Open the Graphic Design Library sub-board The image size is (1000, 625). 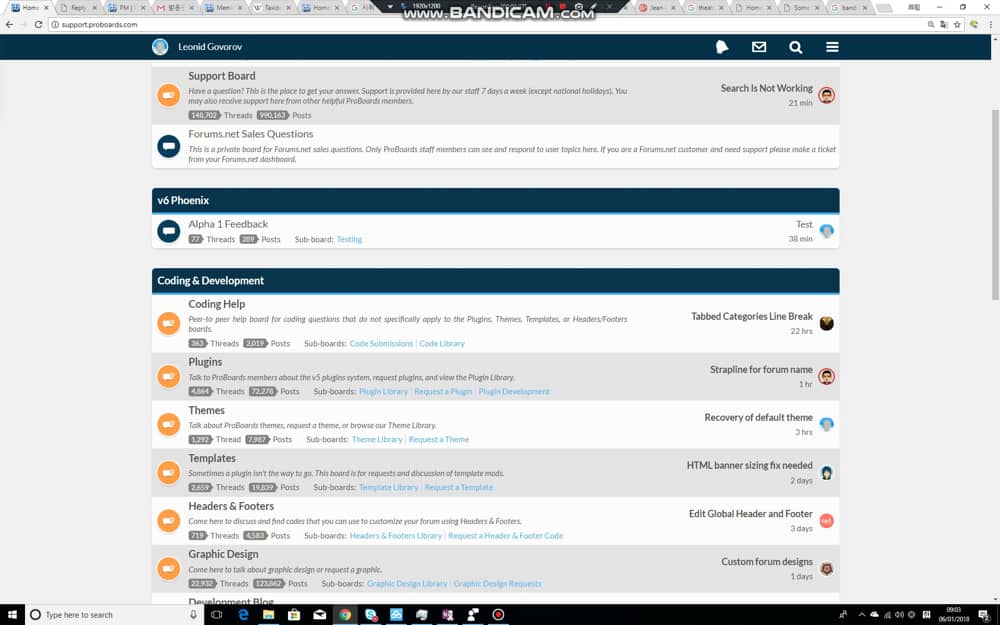click(x=407, y=584)
